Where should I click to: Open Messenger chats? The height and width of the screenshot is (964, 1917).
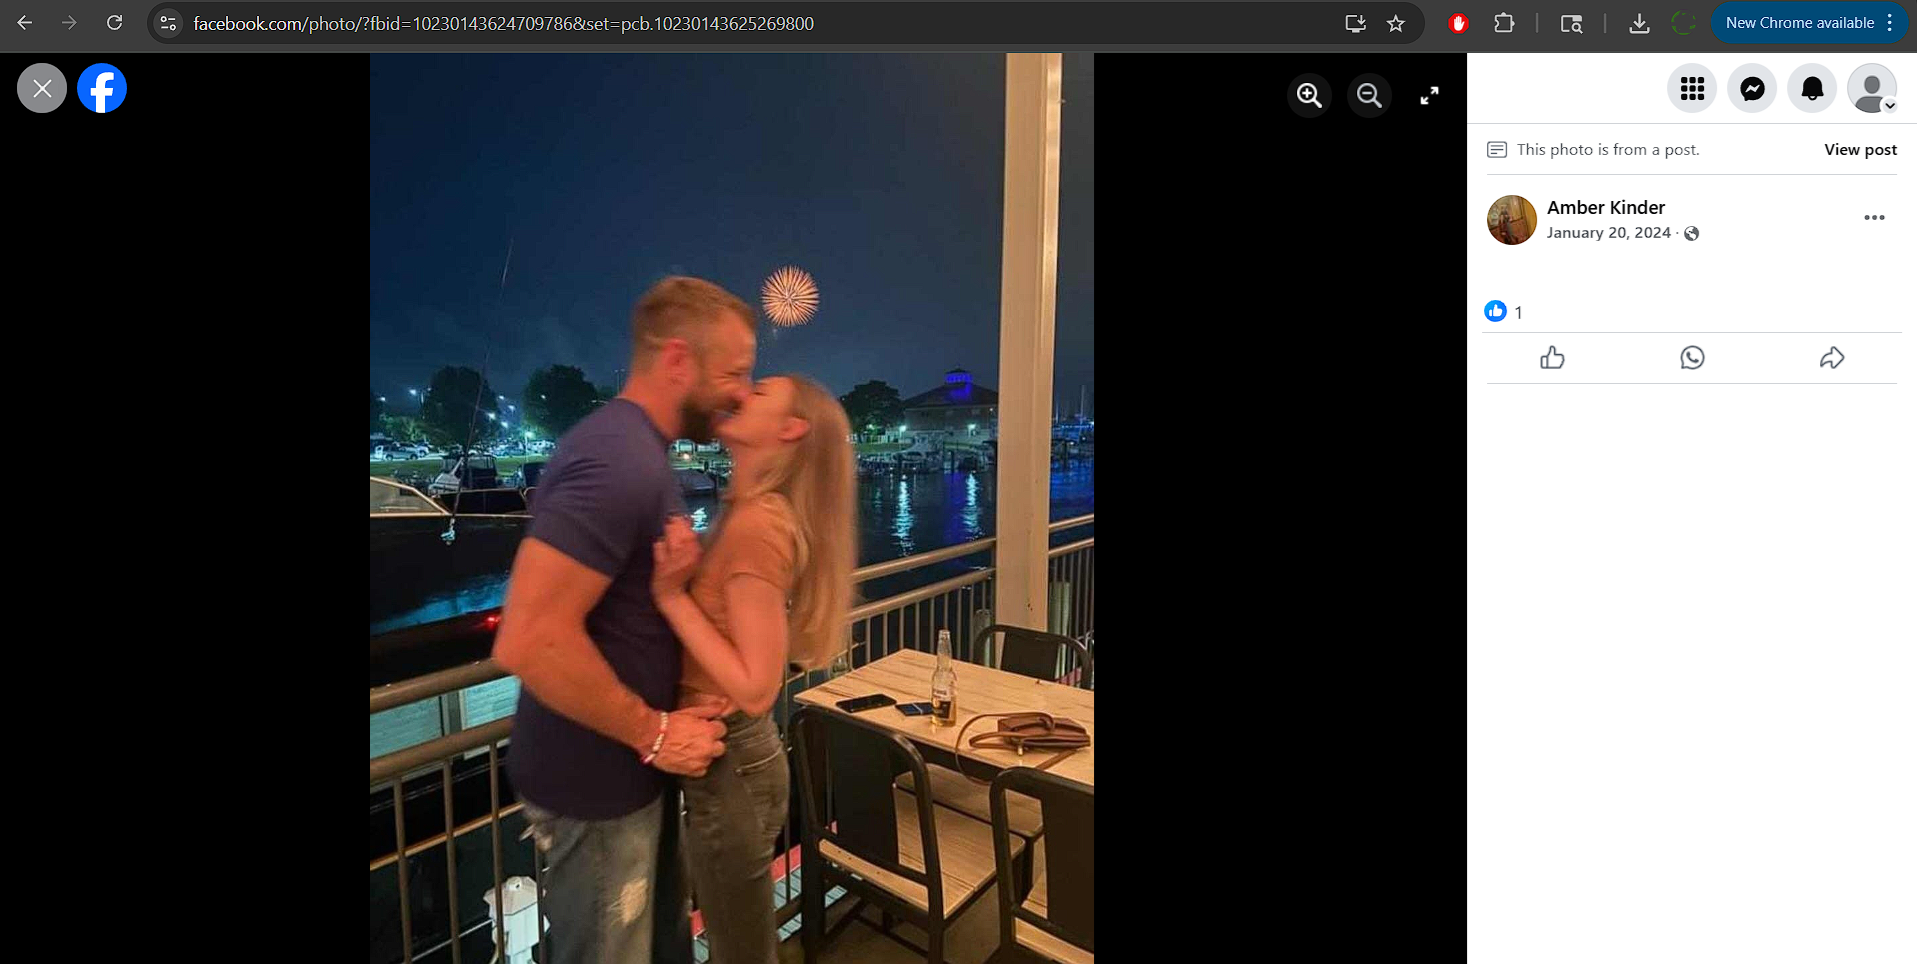[x=1752, y=89]
